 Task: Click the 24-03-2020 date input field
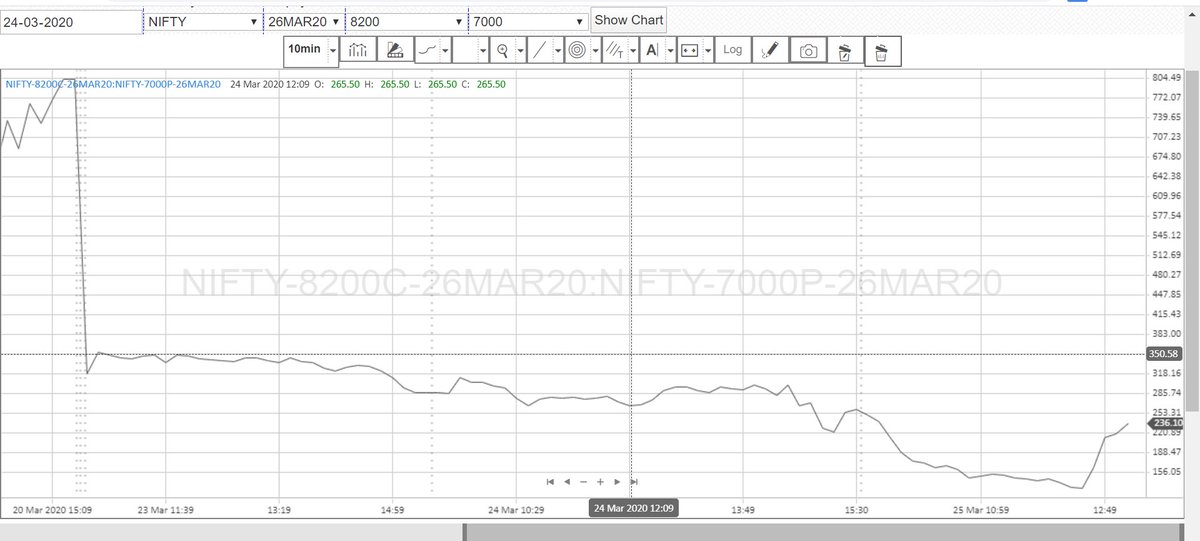click(x=71, y=20)
